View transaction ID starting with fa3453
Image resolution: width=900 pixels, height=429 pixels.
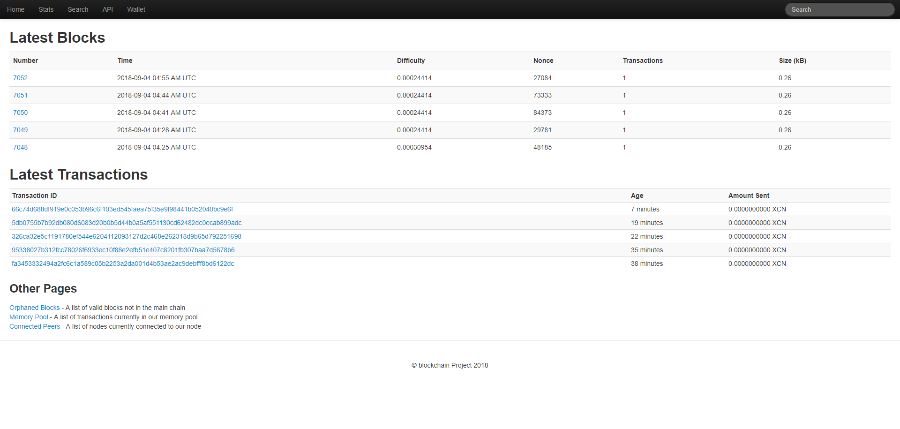[123, 263]
